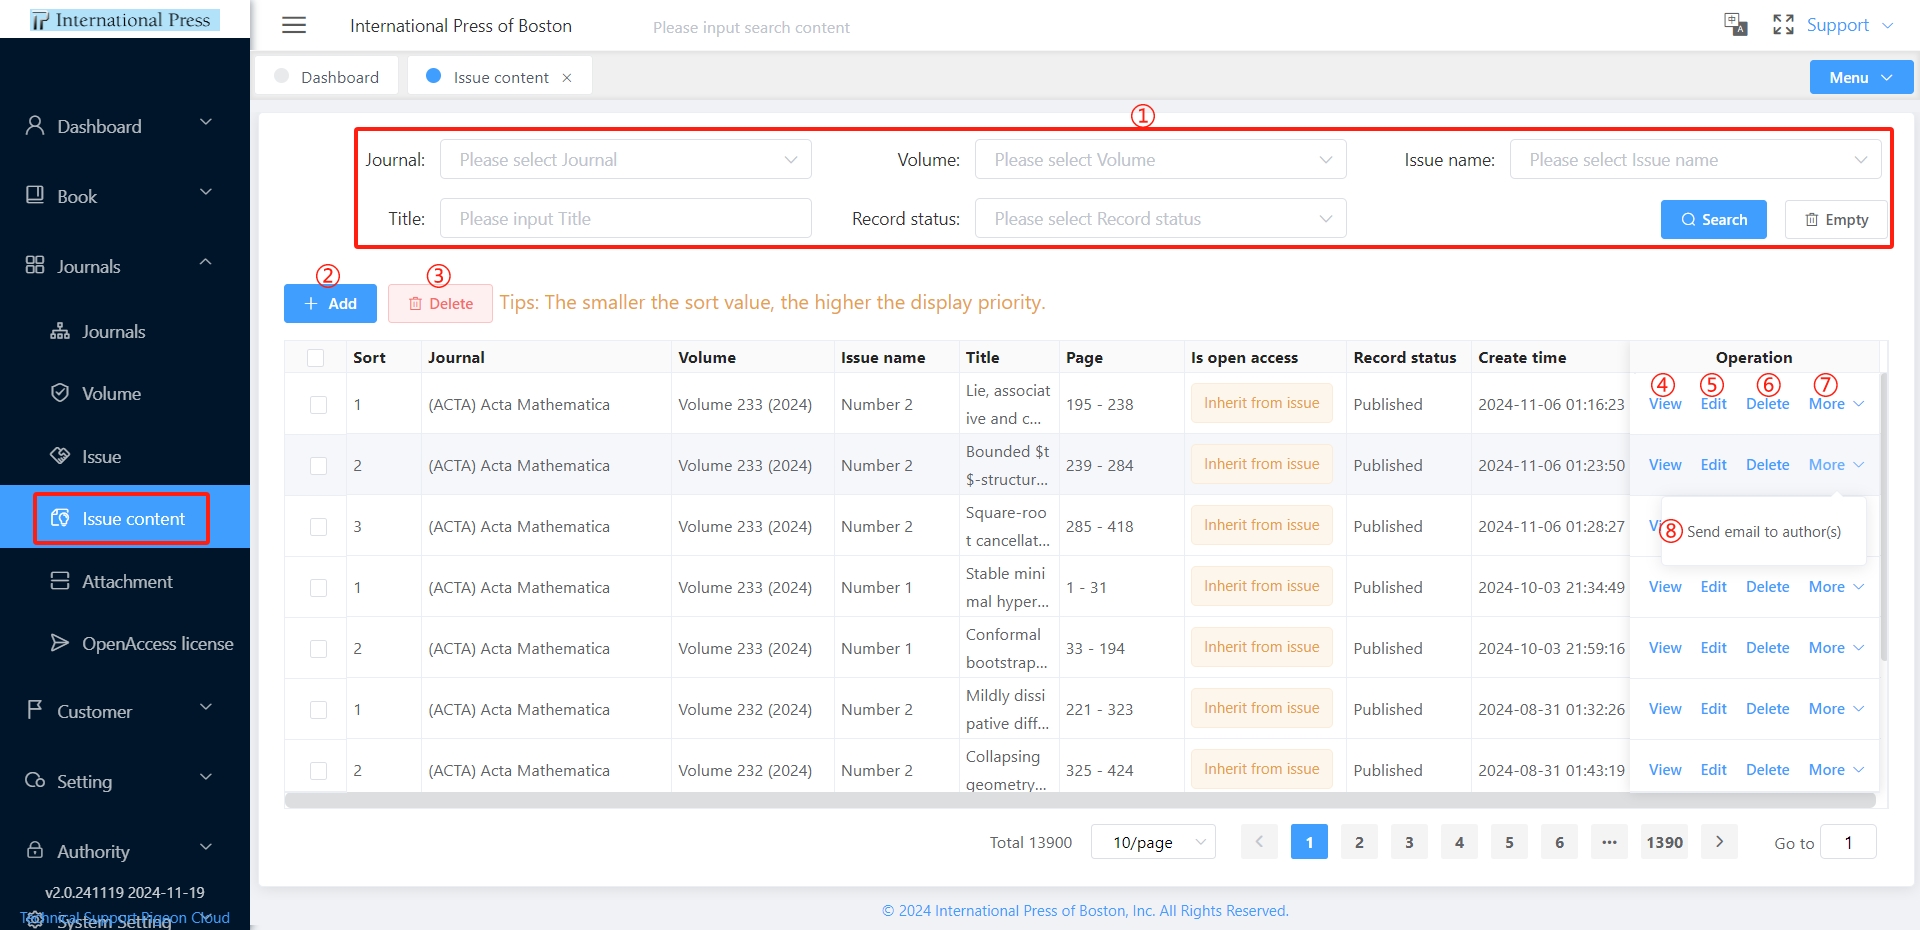Open Volume in the sidebar menu
This screenshot has height=930, width=1920.
(x=125, y=393)
